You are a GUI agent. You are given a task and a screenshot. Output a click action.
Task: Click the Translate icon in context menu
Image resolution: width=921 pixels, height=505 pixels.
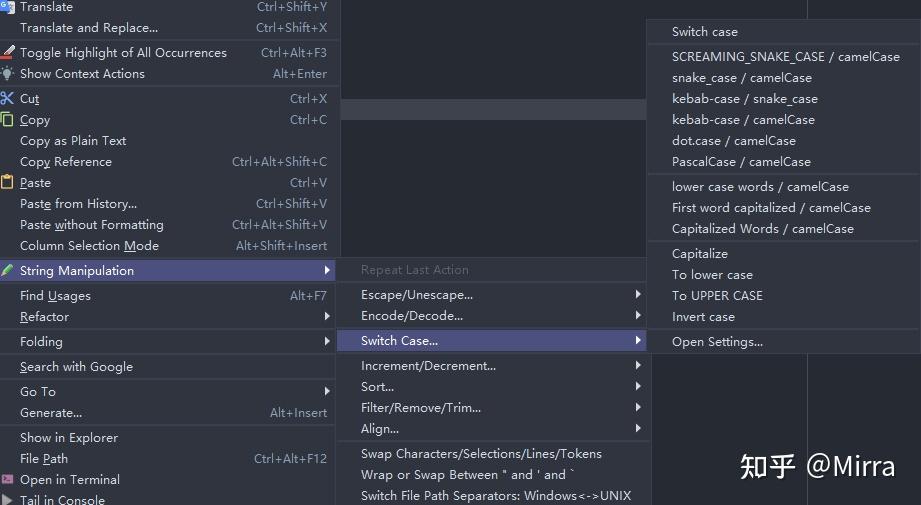tap(7, 7)
